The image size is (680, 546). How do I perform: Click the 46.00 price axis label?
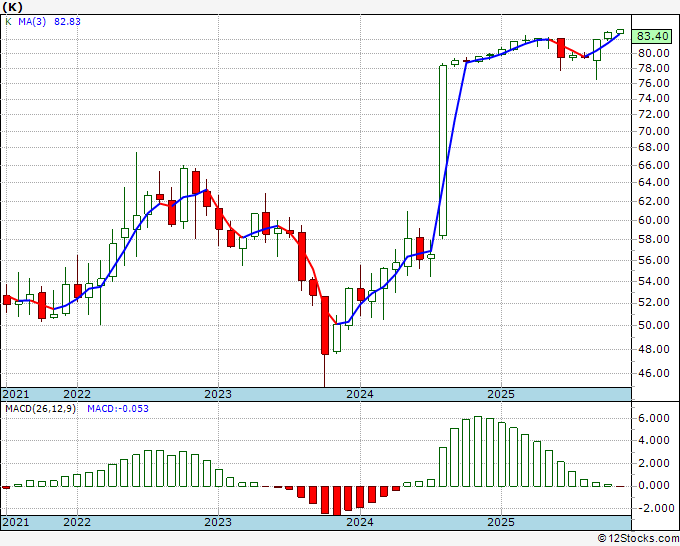tap(654, 373)
